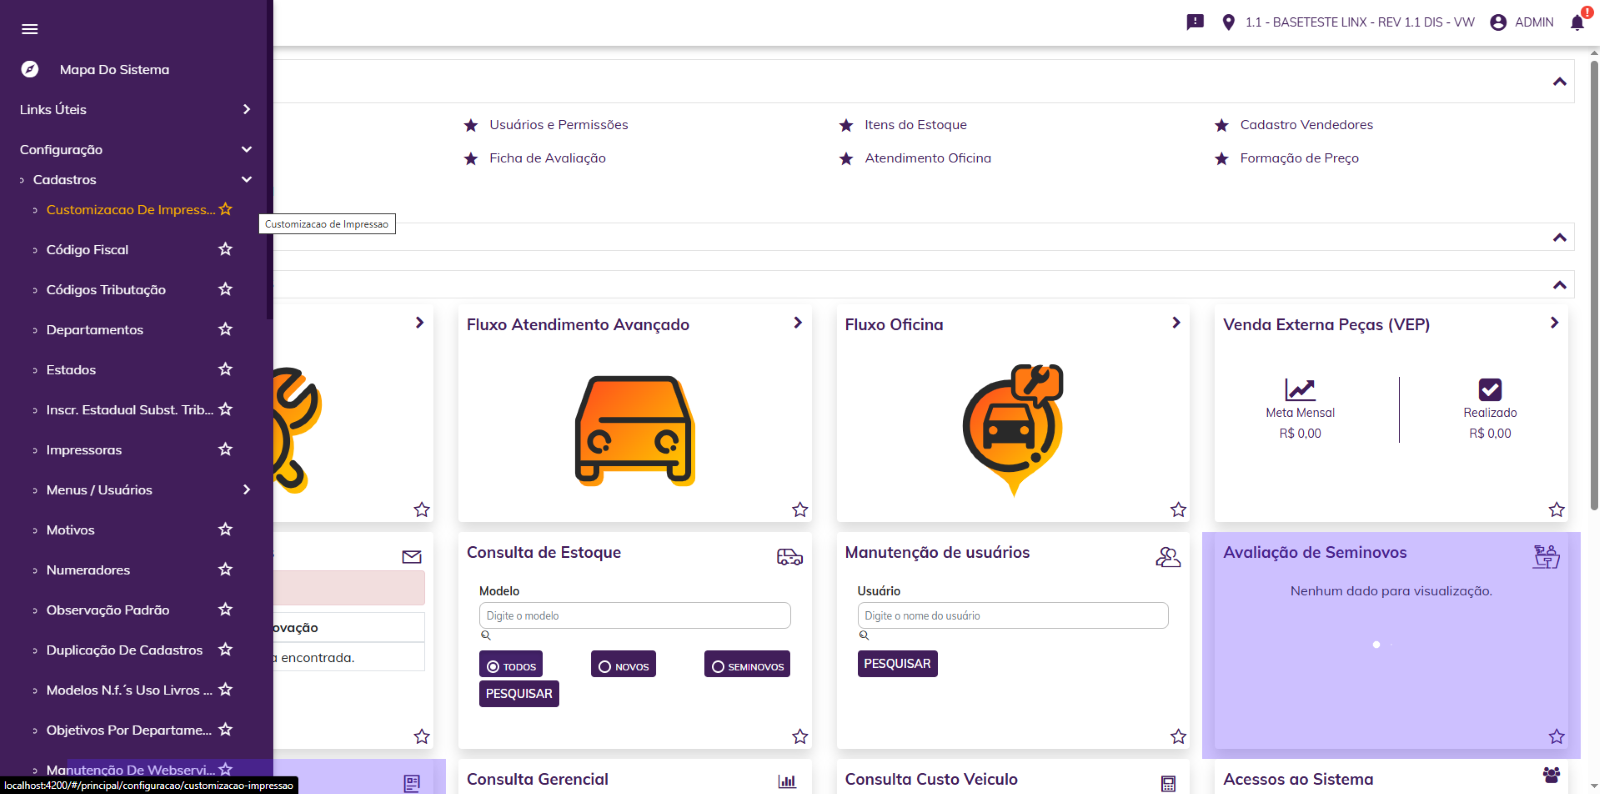Image resolution: width=1600 pixels, height=794 pixels.
Task: Expand the Menus / Usuários submenu
Action: pos(246,489)
